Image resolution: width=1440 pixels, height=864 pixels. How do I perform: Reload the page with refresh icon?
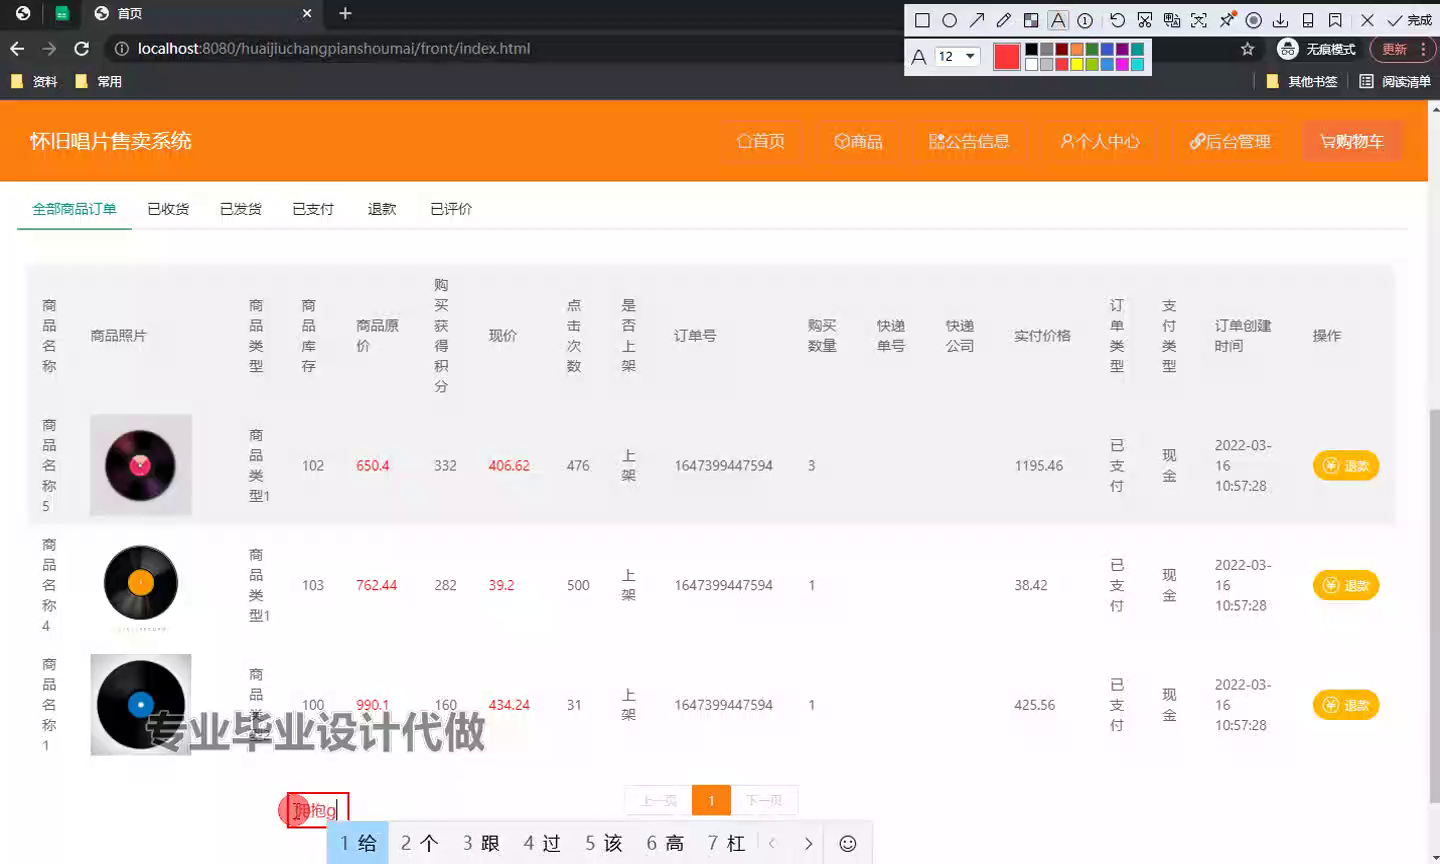click(82, 48)
